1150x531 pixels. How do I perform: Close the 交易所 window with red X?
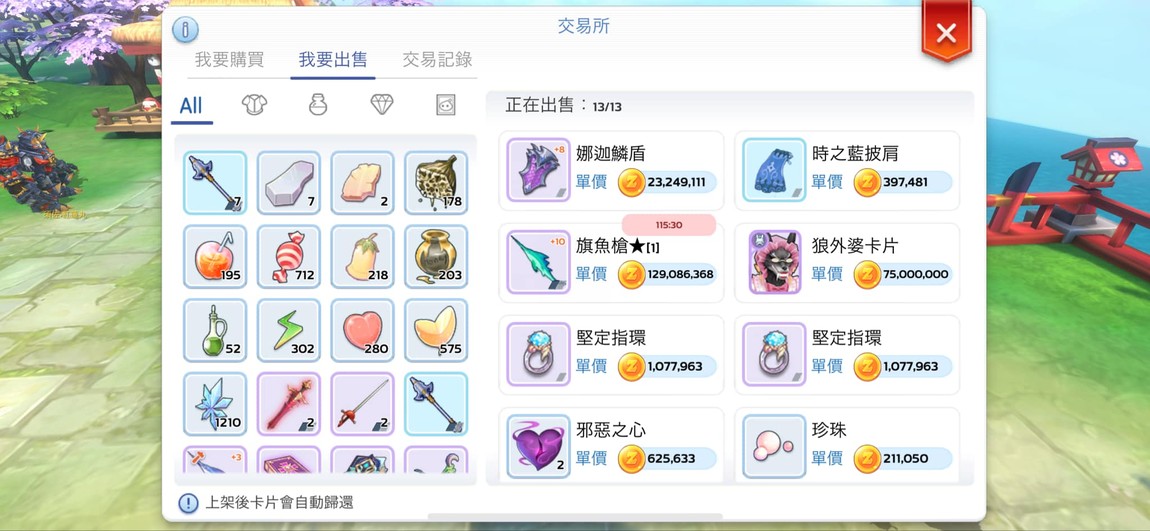pos(946,32)
